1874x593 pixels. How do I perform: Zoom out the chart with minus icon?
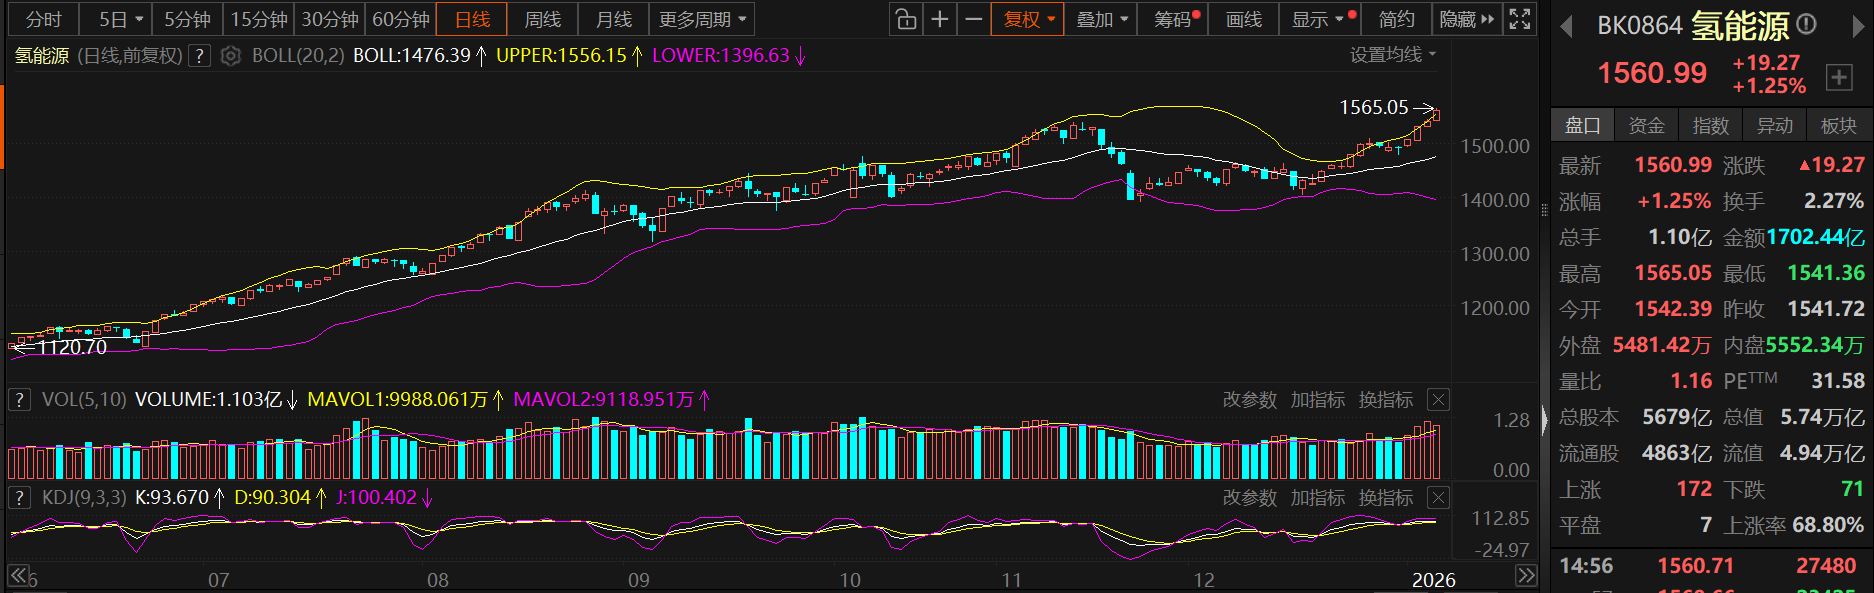[x=973, y=19]
